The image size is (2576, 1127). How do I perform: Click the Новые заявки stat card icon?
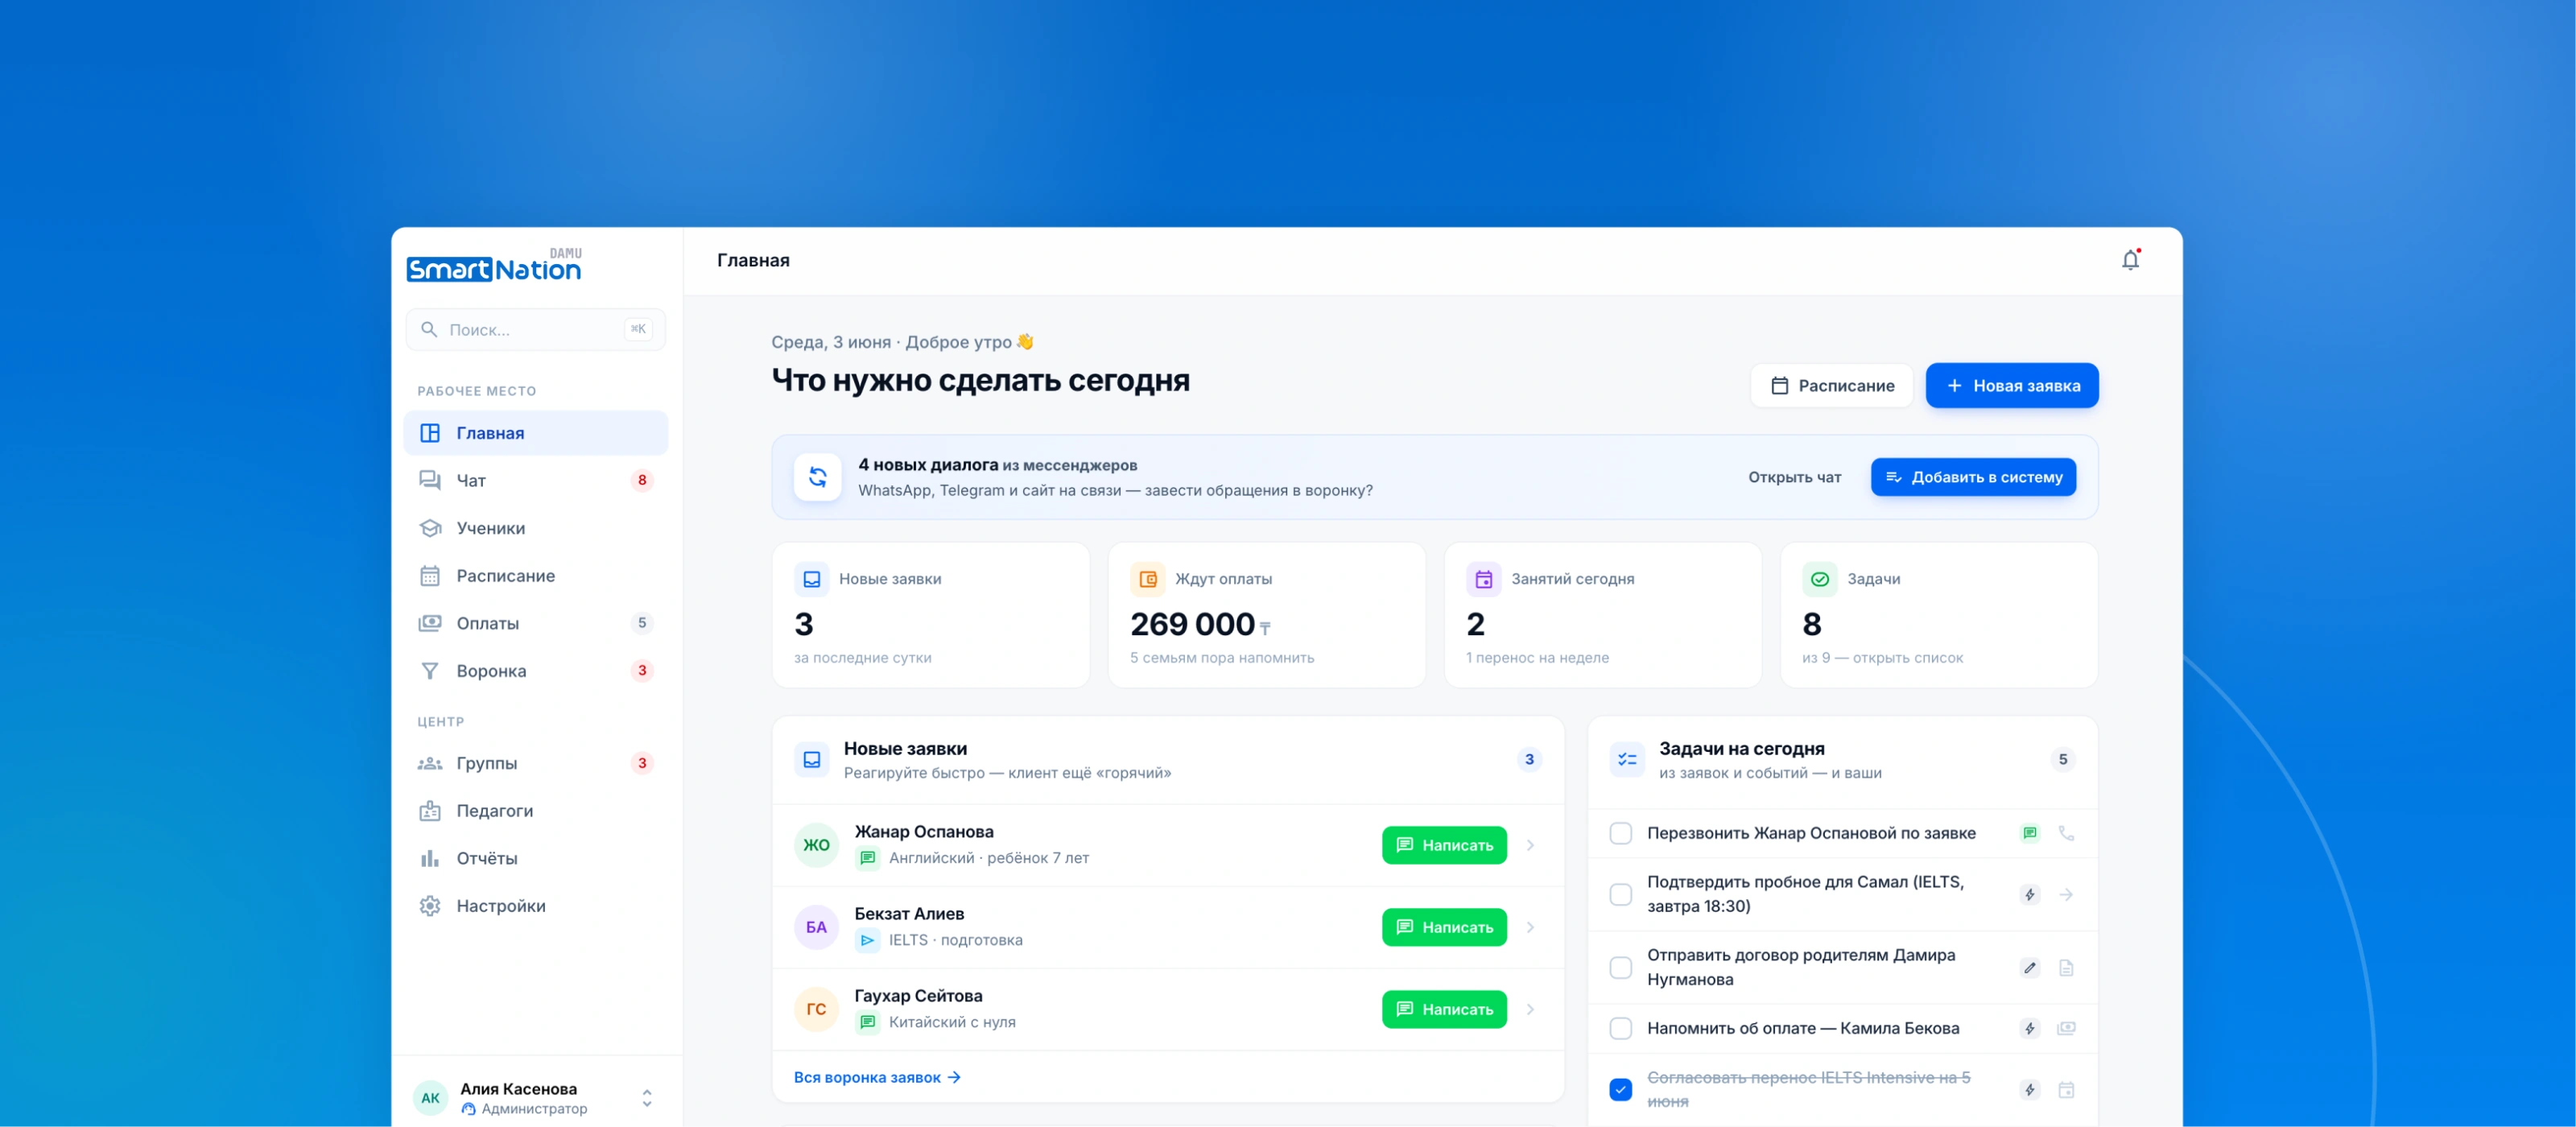click(811, 579)
